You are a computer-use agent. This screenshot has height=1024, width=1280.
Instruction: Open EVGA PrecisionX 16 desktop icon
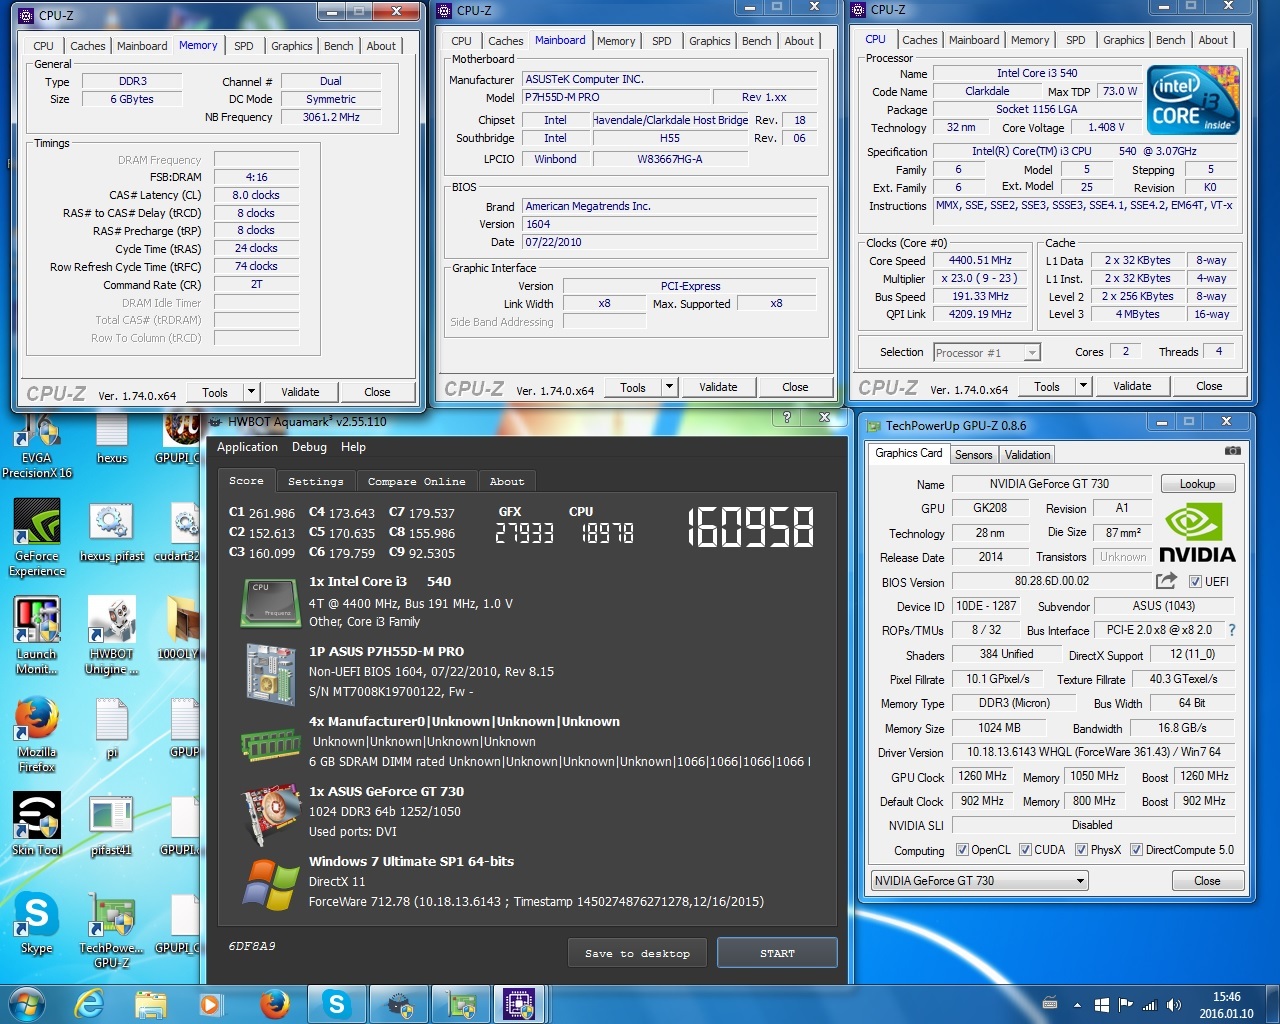37,445
